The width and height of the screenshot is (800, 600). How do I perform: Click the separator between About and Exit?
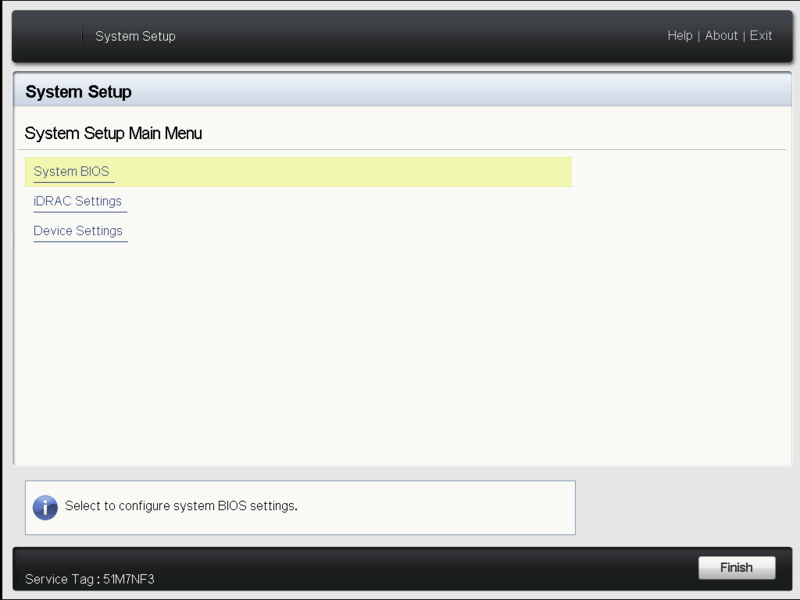(744, 36)
